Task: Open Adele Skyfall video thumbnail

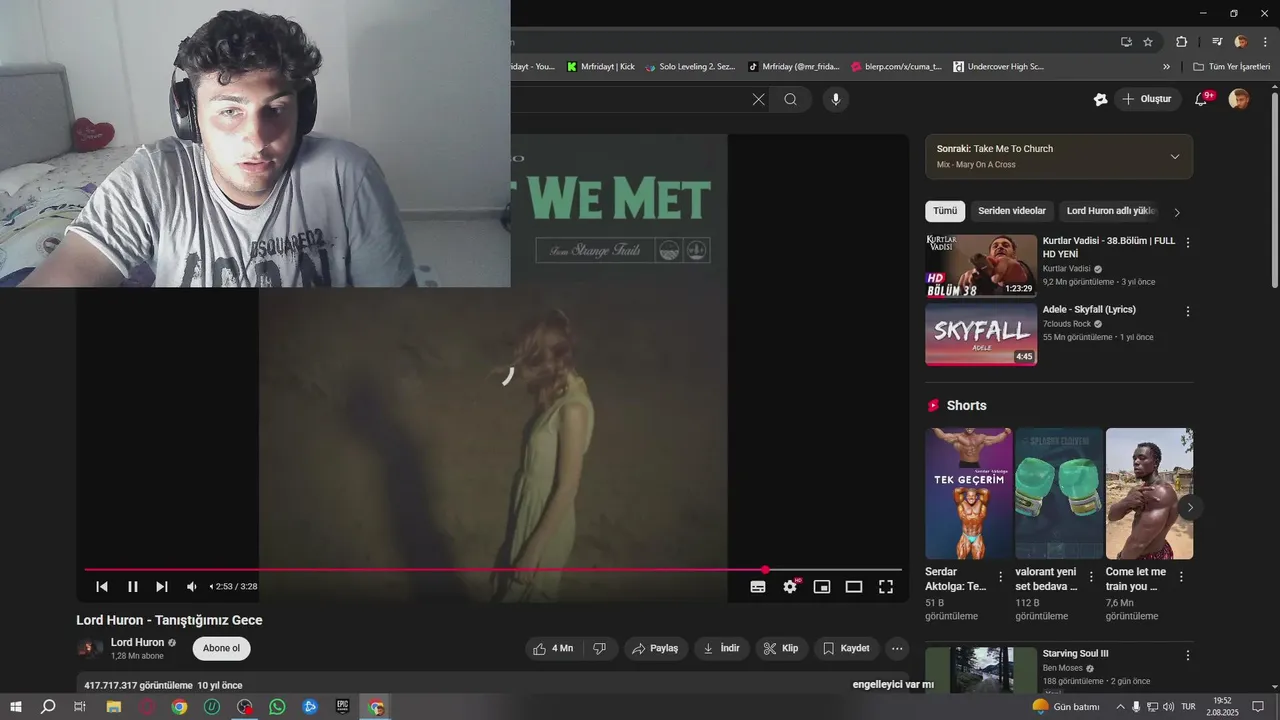Action: coord(981,334)
